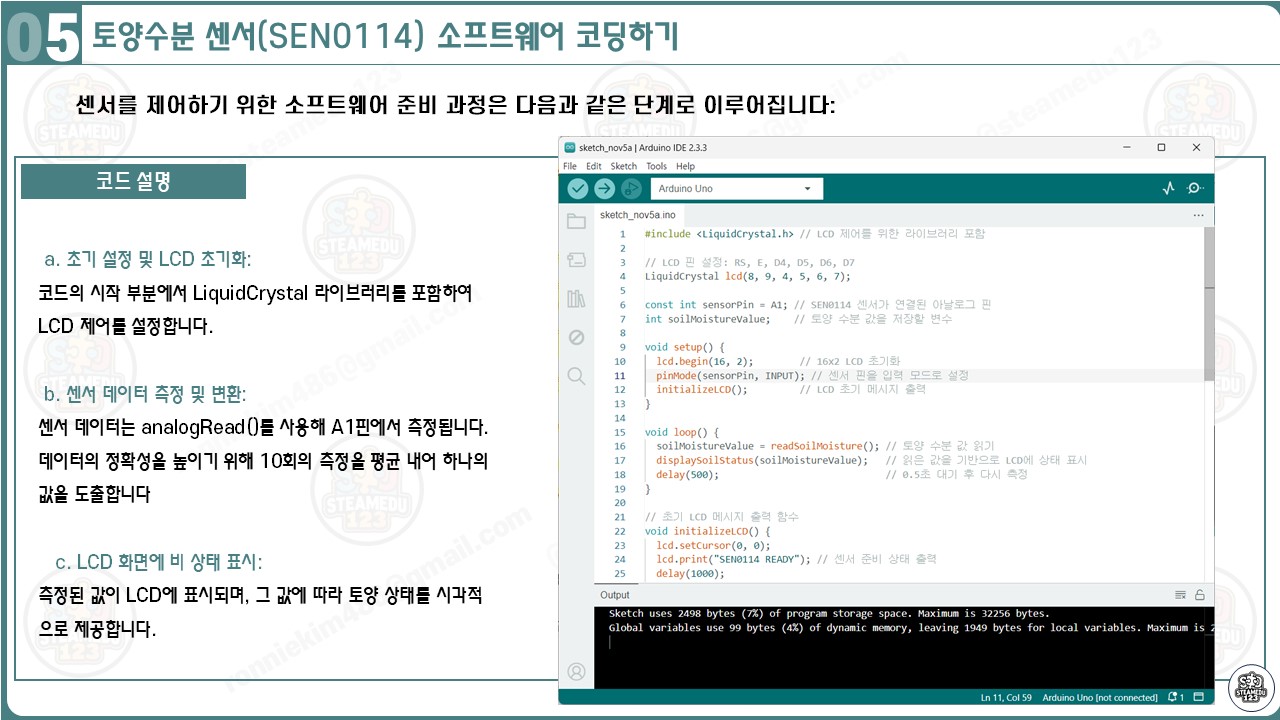Click the 'Global variables use 99 bytes' output line
The height and width of the screenshot is (720, 1280).
[x=910, y=628]
